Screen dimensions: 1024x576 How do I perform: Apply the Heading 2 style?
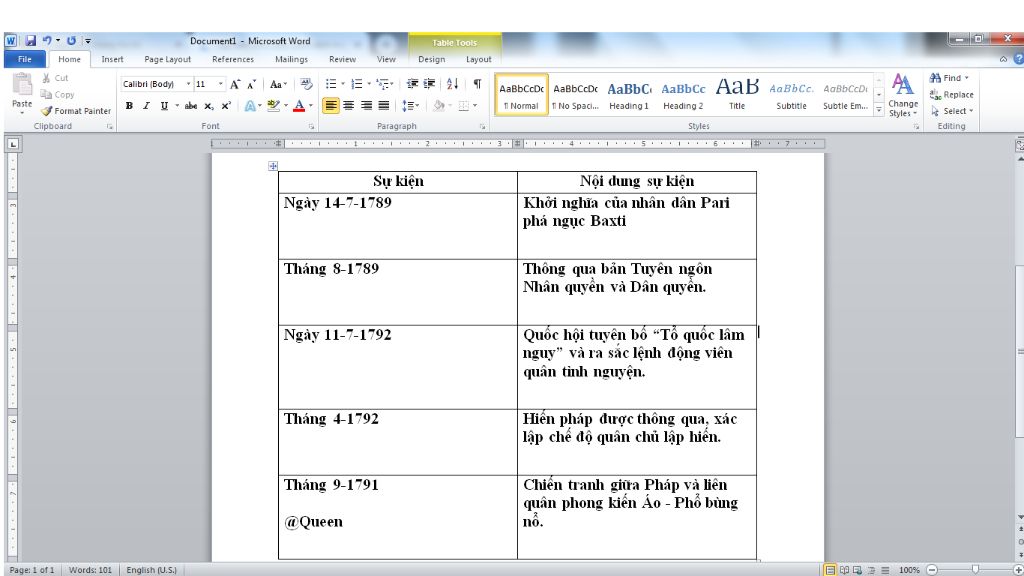click(683, 95)
